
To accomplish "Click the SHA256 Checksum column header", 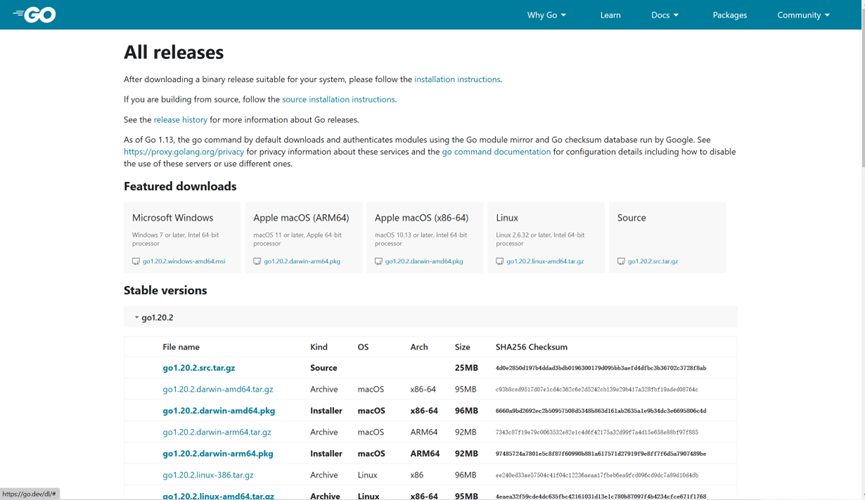I will click(531, 347).
